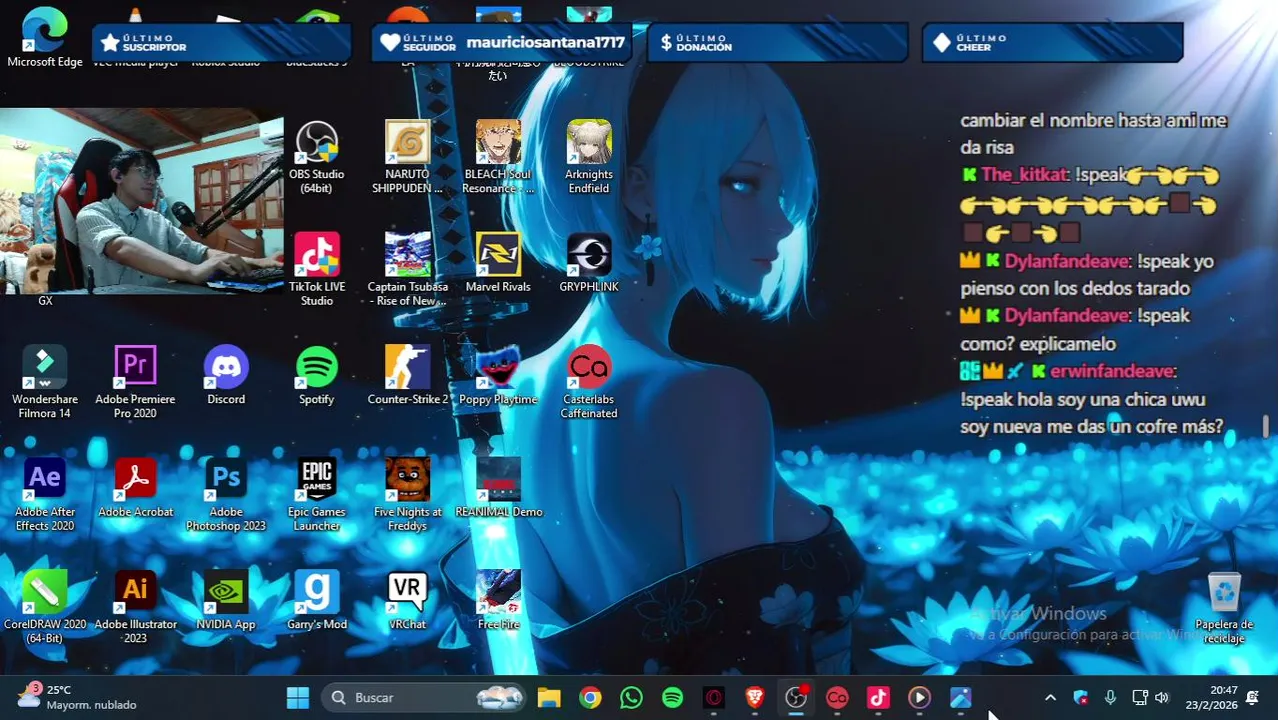Open Spotify from the taskbar
The height and width of the screenshot is (720, 1278).
click(x=672, y=697)
